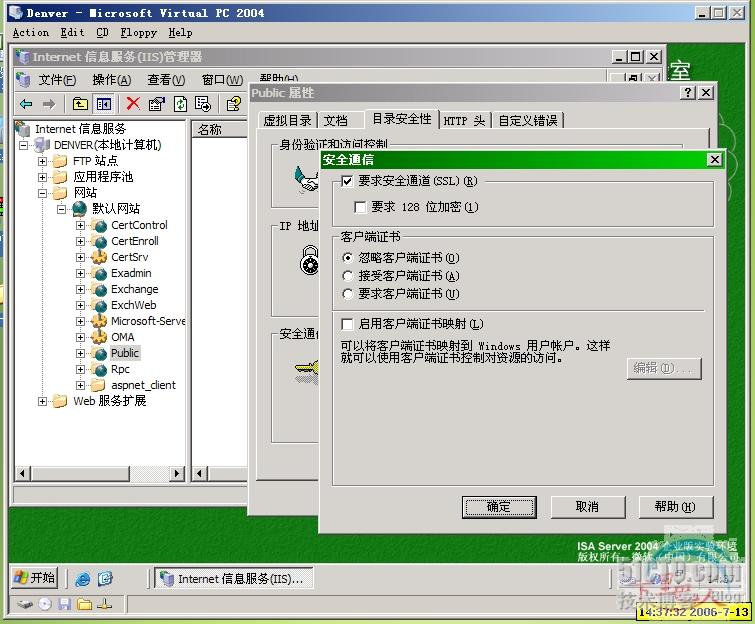The image size is (755, 624).
Task: Open the Virtual PC CD menu
Action: pyautogui.click(x=102, y=32)
